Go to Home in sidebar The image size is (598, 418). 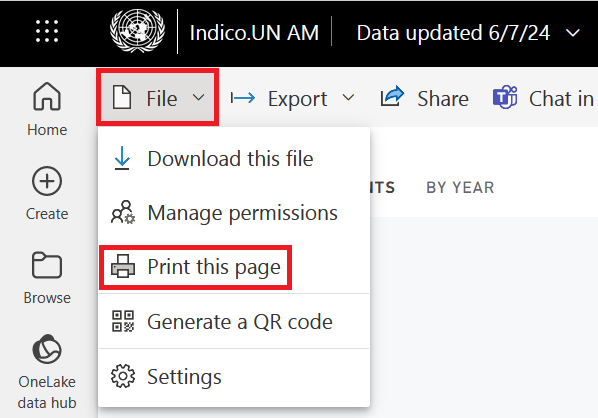coord(47,109)
